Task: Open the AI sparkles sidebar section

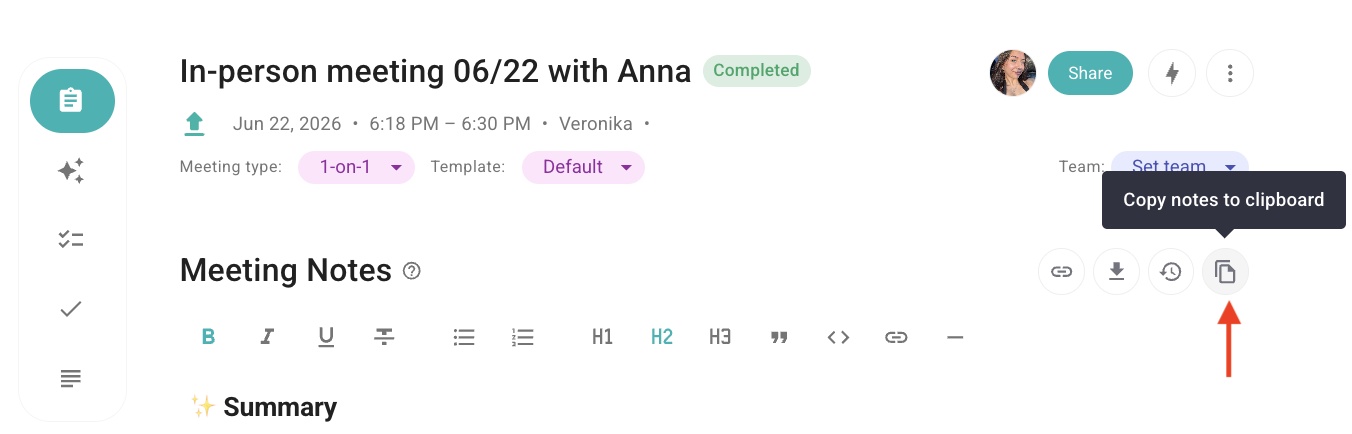Action: coord(71,171)
